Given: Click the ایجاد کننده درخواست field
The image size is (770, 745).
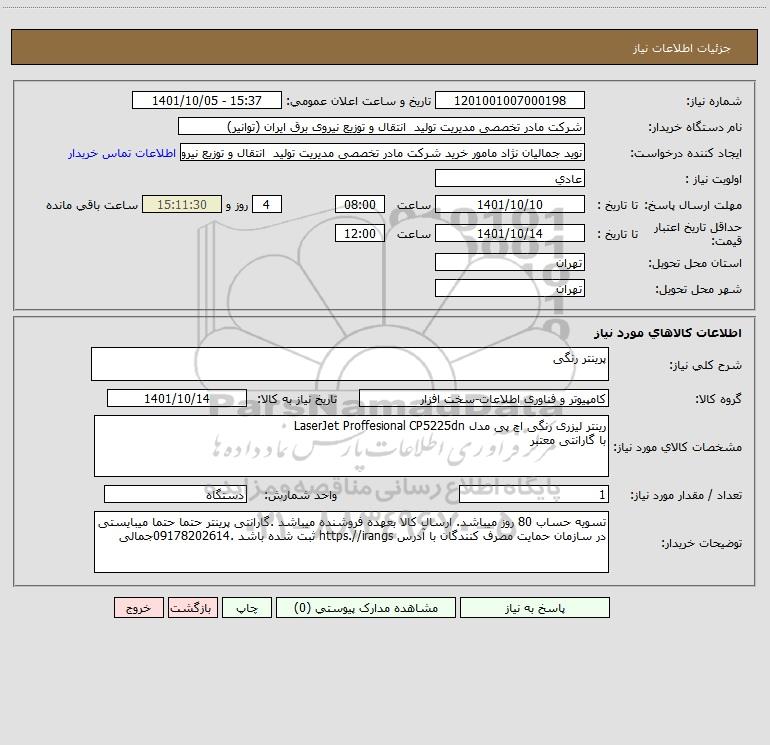Looking at the screenshot, I should (x=383, y=153).
